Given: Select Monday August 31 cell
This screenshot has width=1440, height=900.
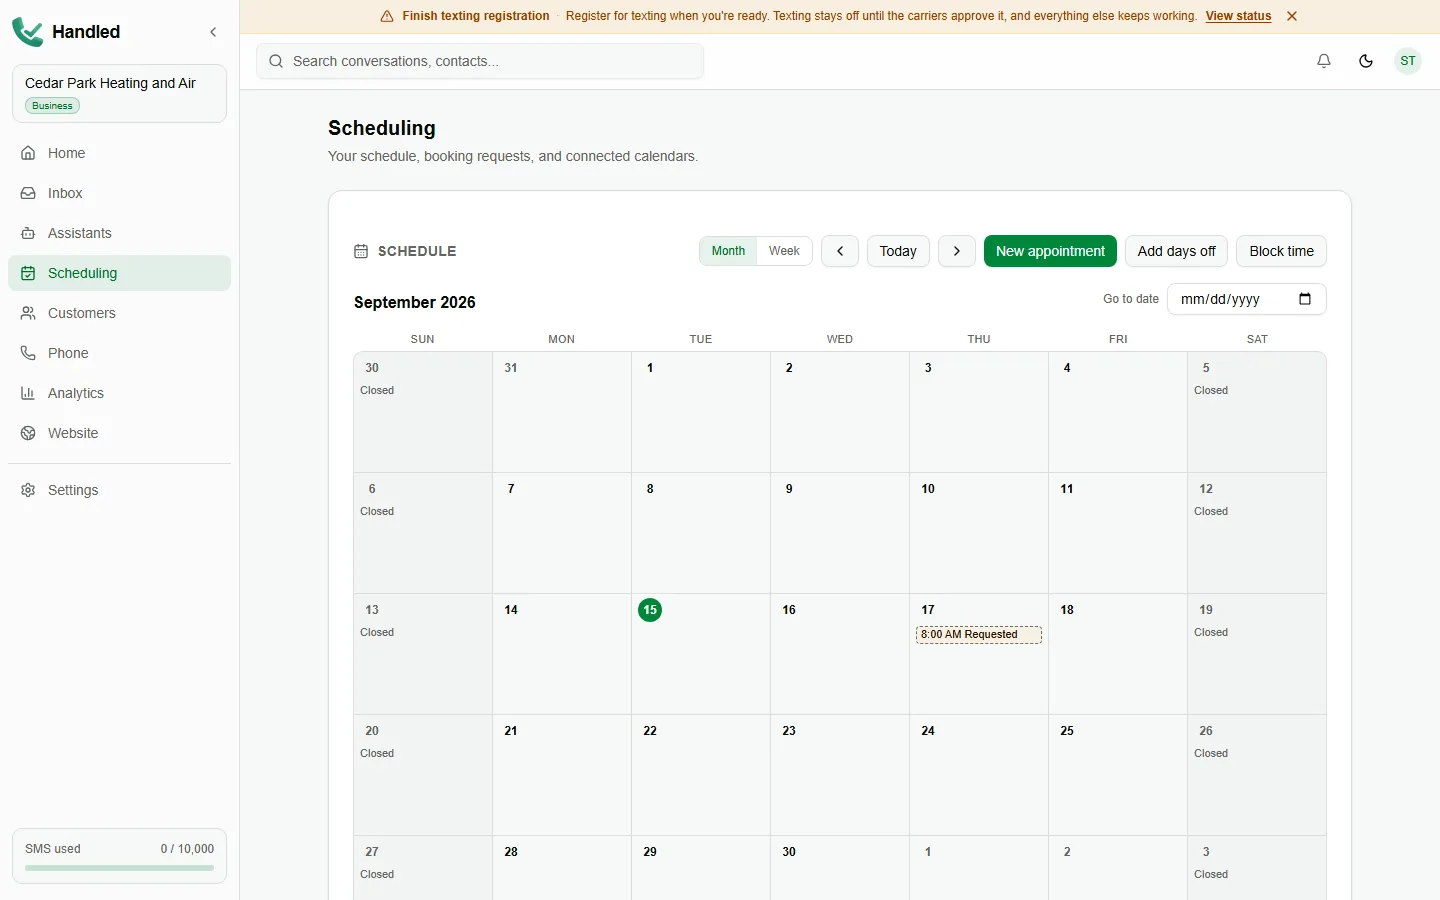Looking at the screenshot, I should [562, 412].
